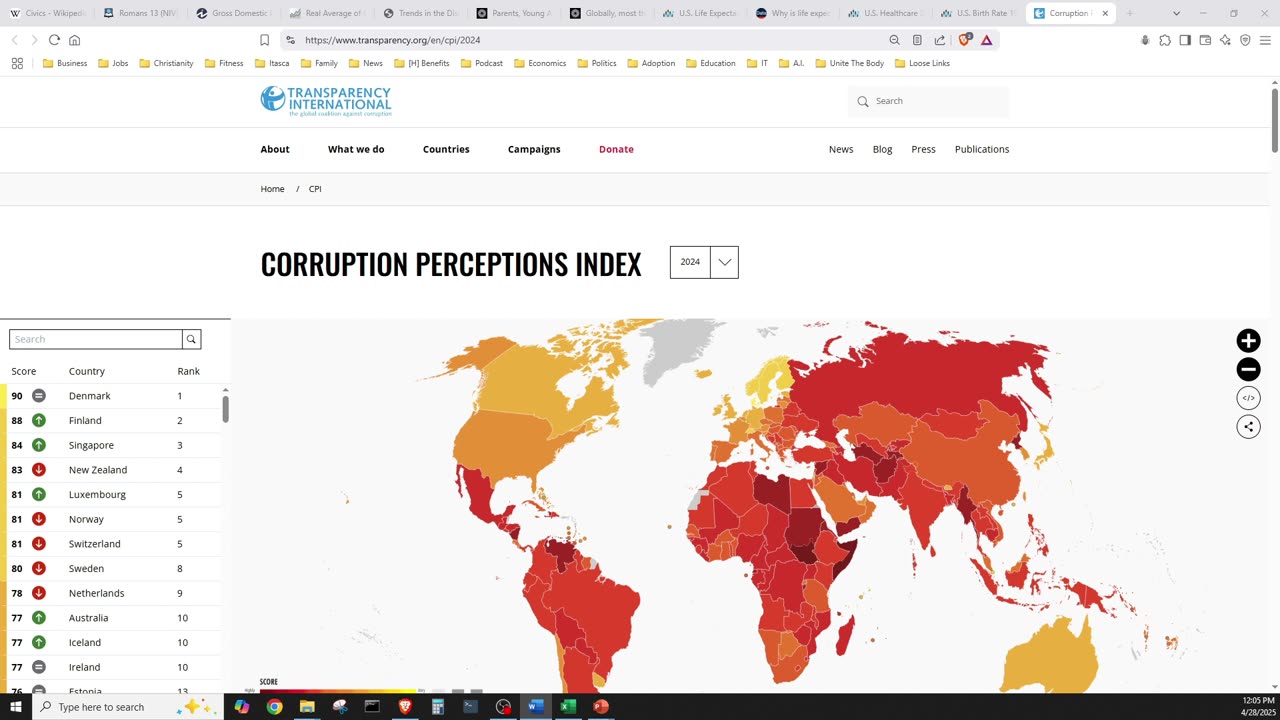
Task: Click the share icon beside the map
Action: click(x=1248, y=426)
